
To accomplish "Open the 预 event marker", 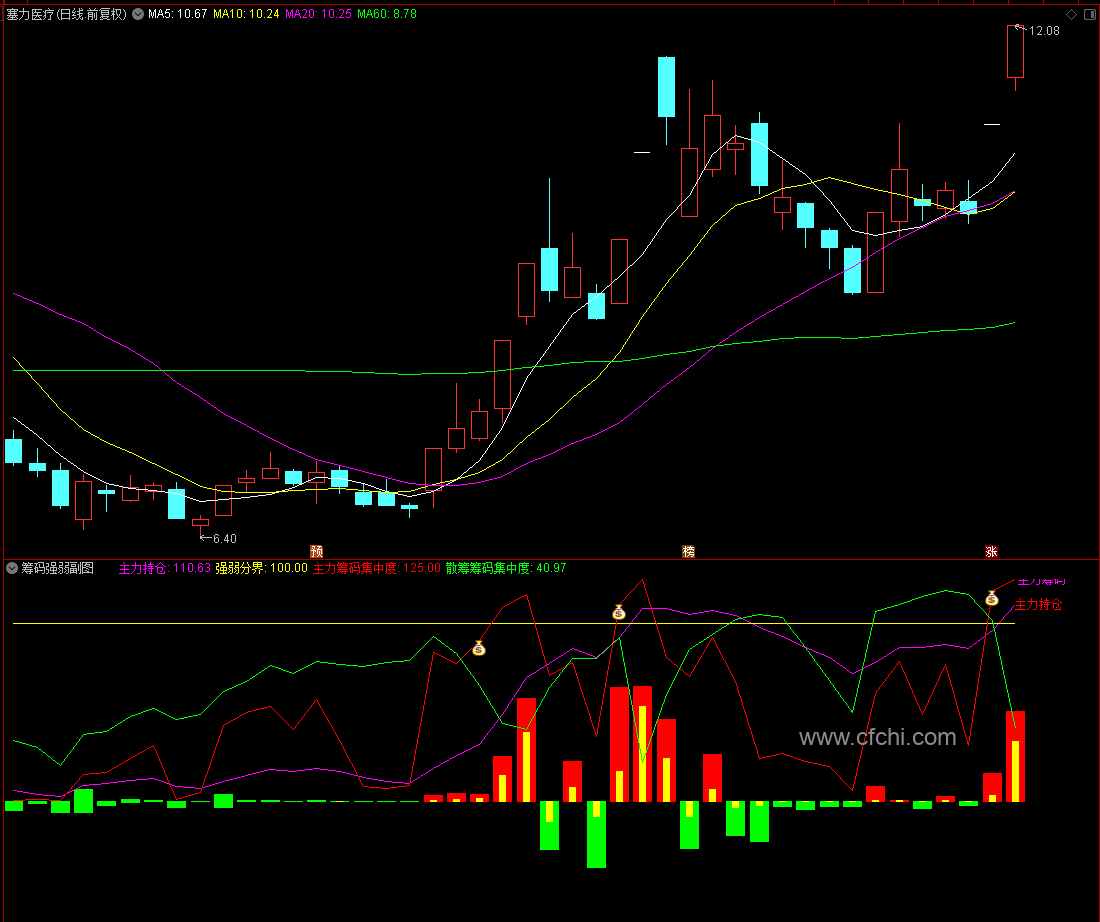I will coord(316,552).
